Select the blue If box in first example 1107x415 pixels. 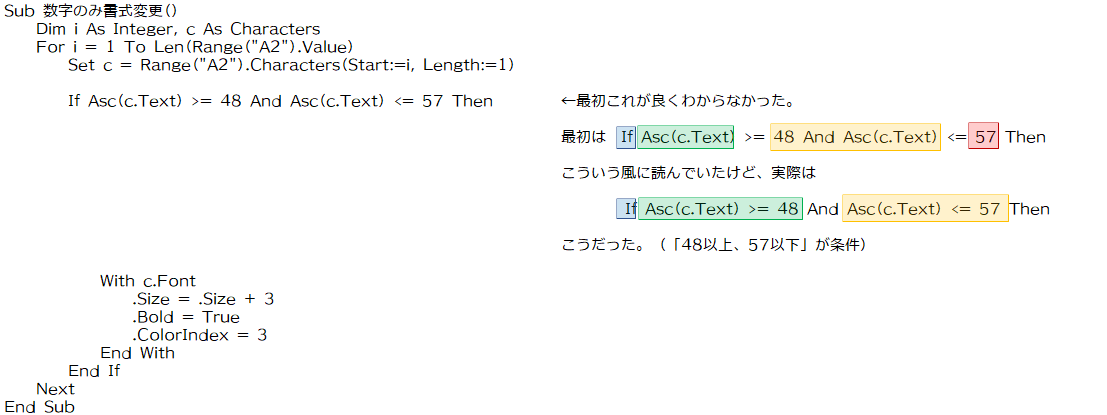pos(626,137)
